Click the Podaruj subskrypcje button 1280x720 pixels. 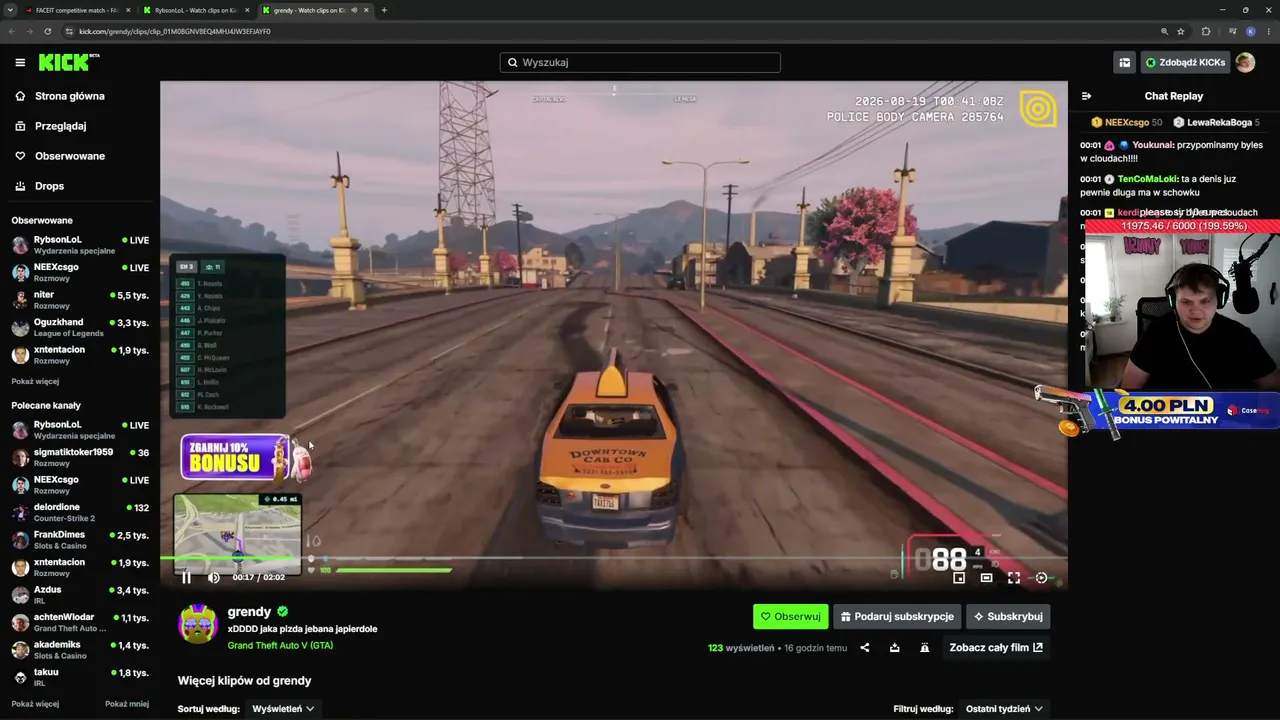897,616
